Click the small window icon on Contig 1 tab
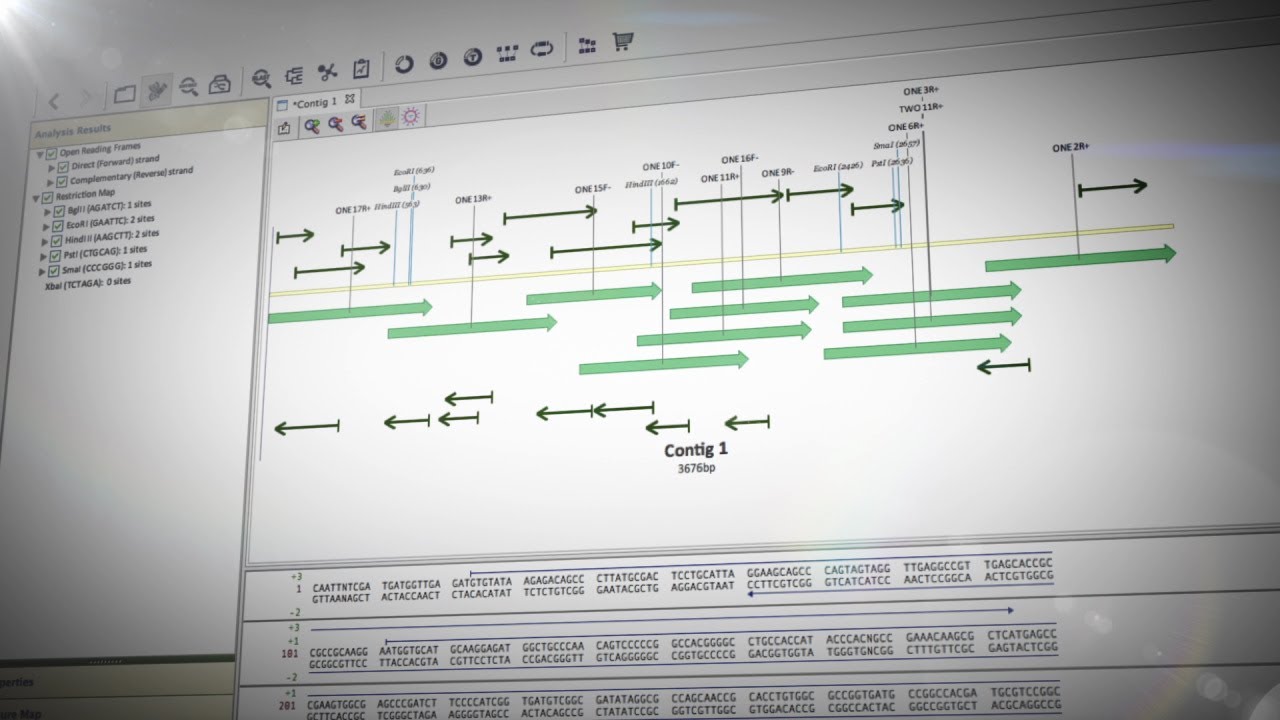 coord(282,105)
